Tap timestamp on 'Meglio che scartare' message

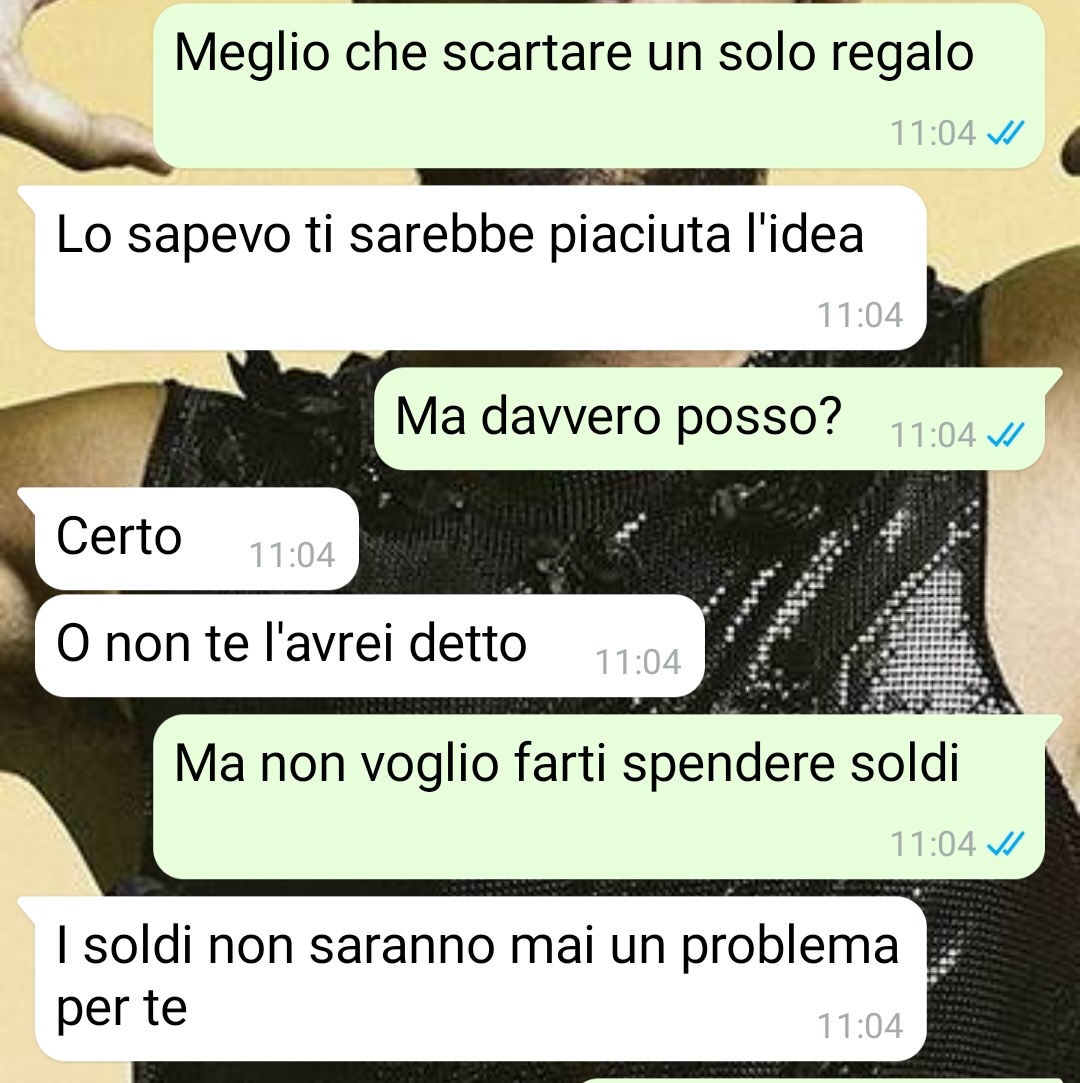933,133
